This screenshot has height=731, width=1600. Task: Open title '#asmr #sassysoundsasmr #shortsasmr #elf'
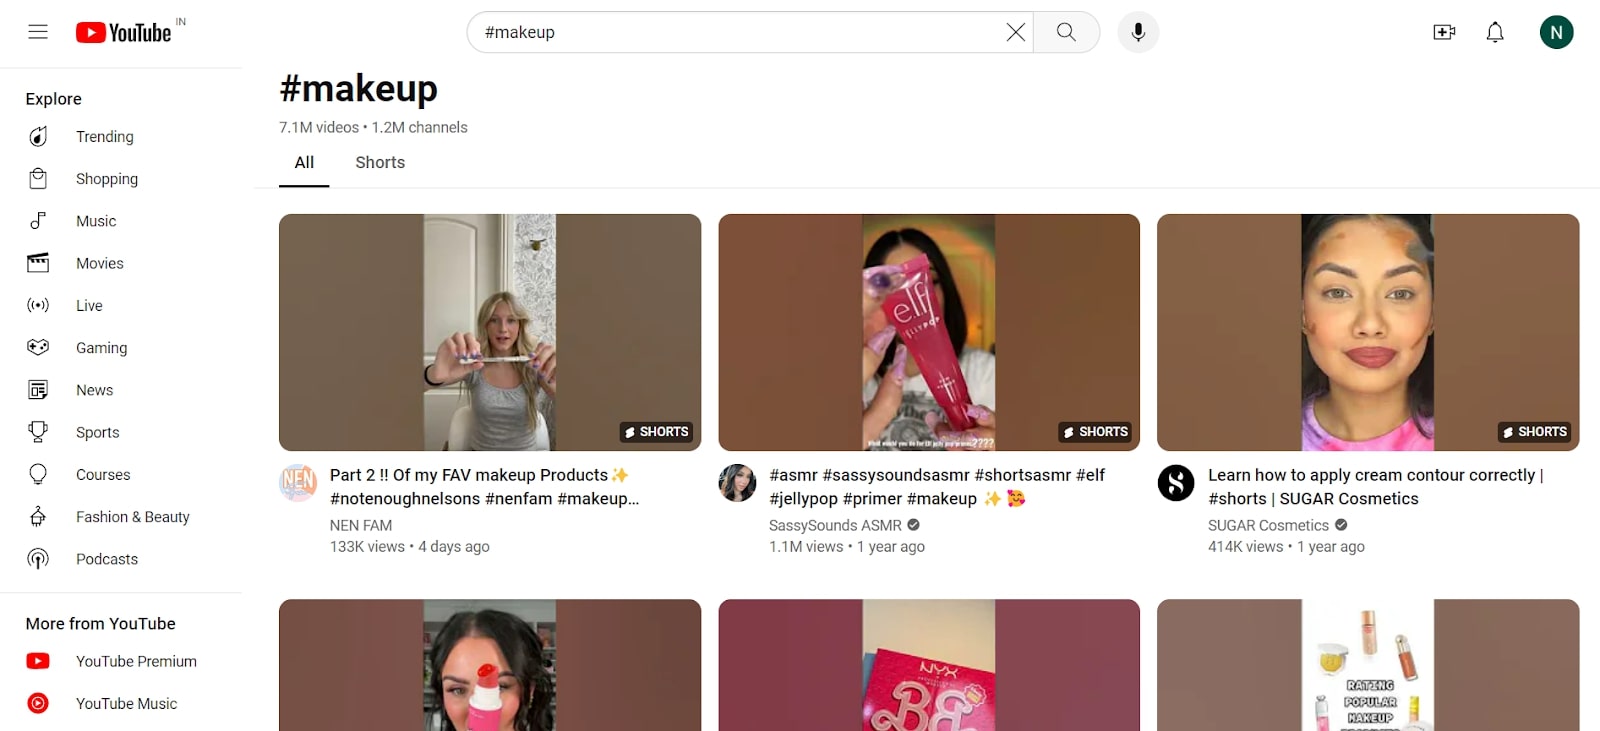(937, 487)
